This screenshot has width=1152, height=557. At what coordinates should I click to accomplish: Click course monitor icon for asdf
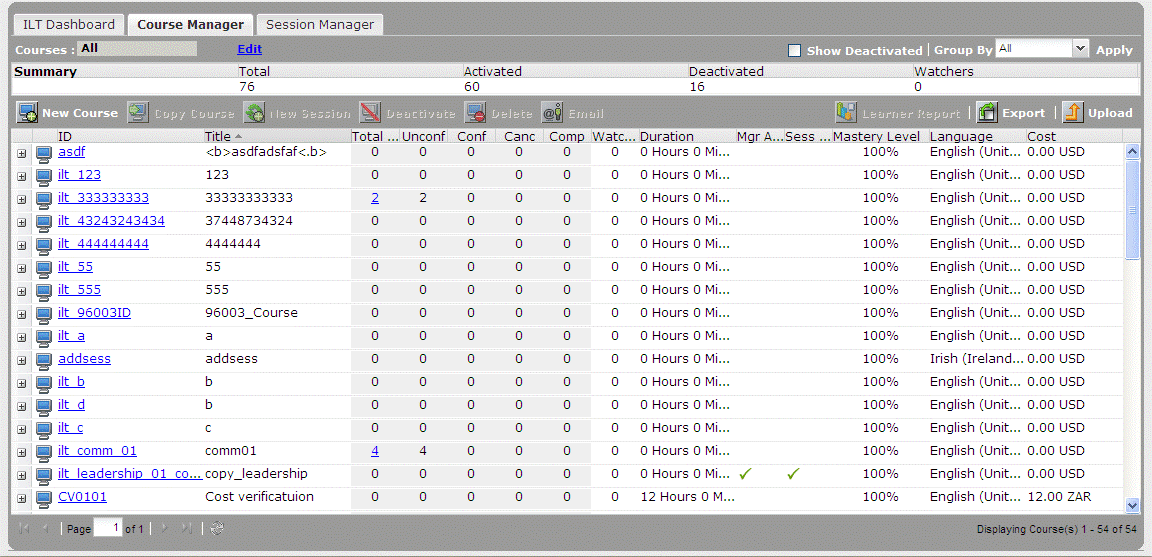coord(44,153)
